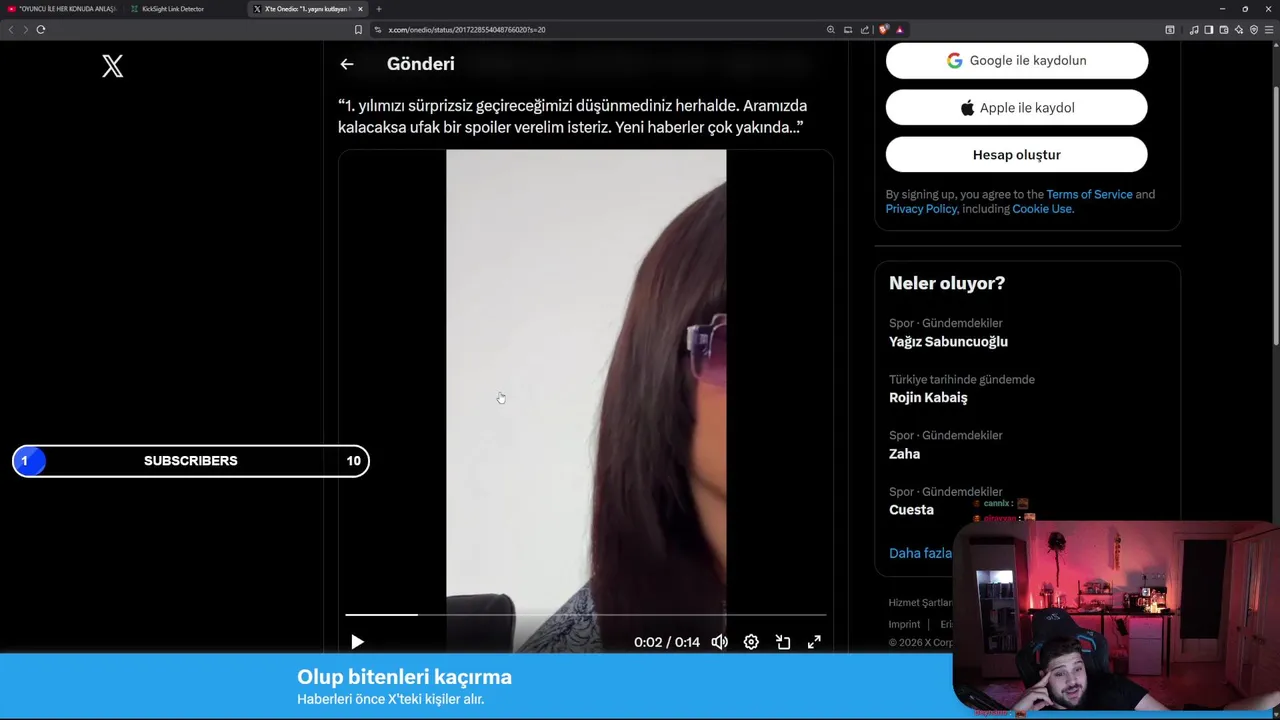The width and height of the screenshot is (1280, 720).
Task: Click the Imprint footer link
Action: click(x=904, y=624)
